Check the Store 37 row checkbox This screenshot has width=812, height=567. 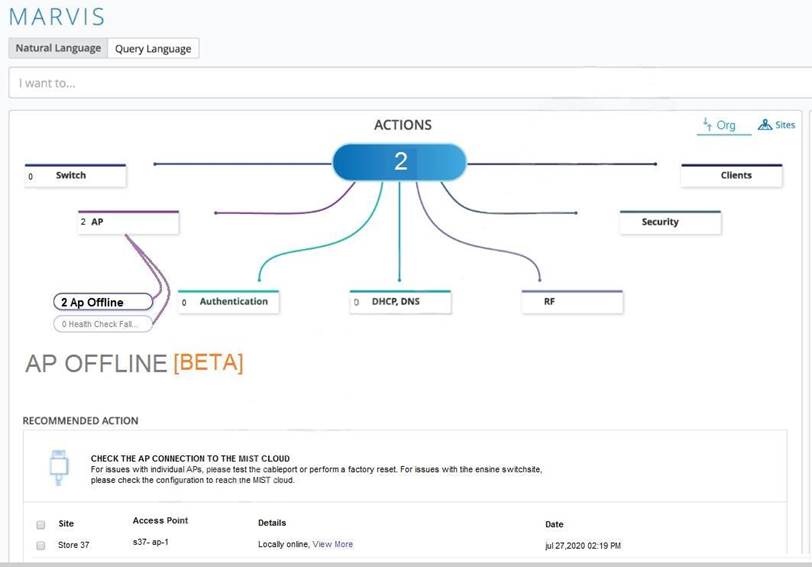tap(41, 545)
